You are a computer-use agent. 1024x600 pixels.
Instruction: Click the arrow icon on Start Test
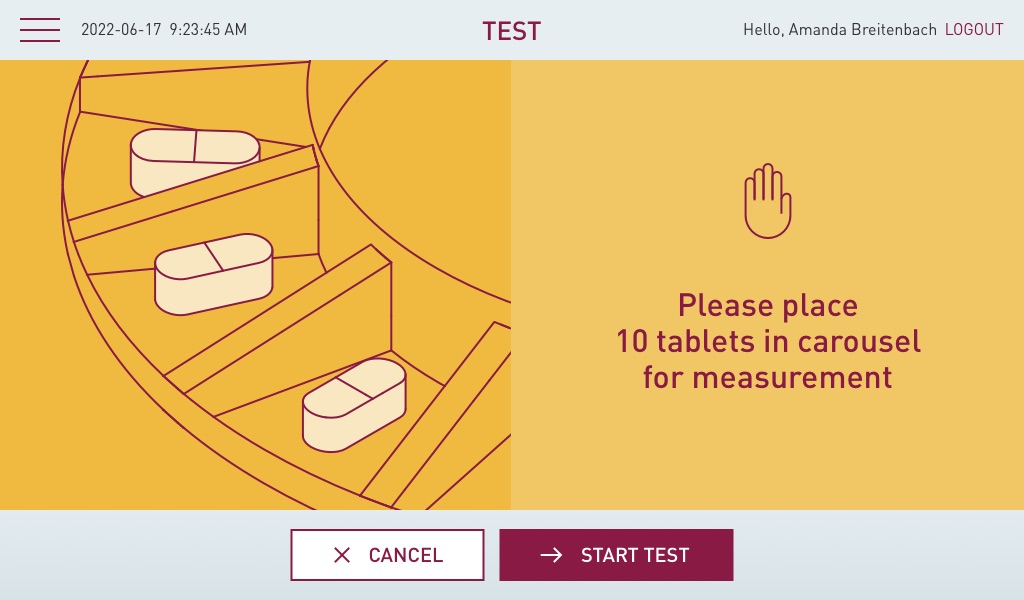tap(551, 555)
